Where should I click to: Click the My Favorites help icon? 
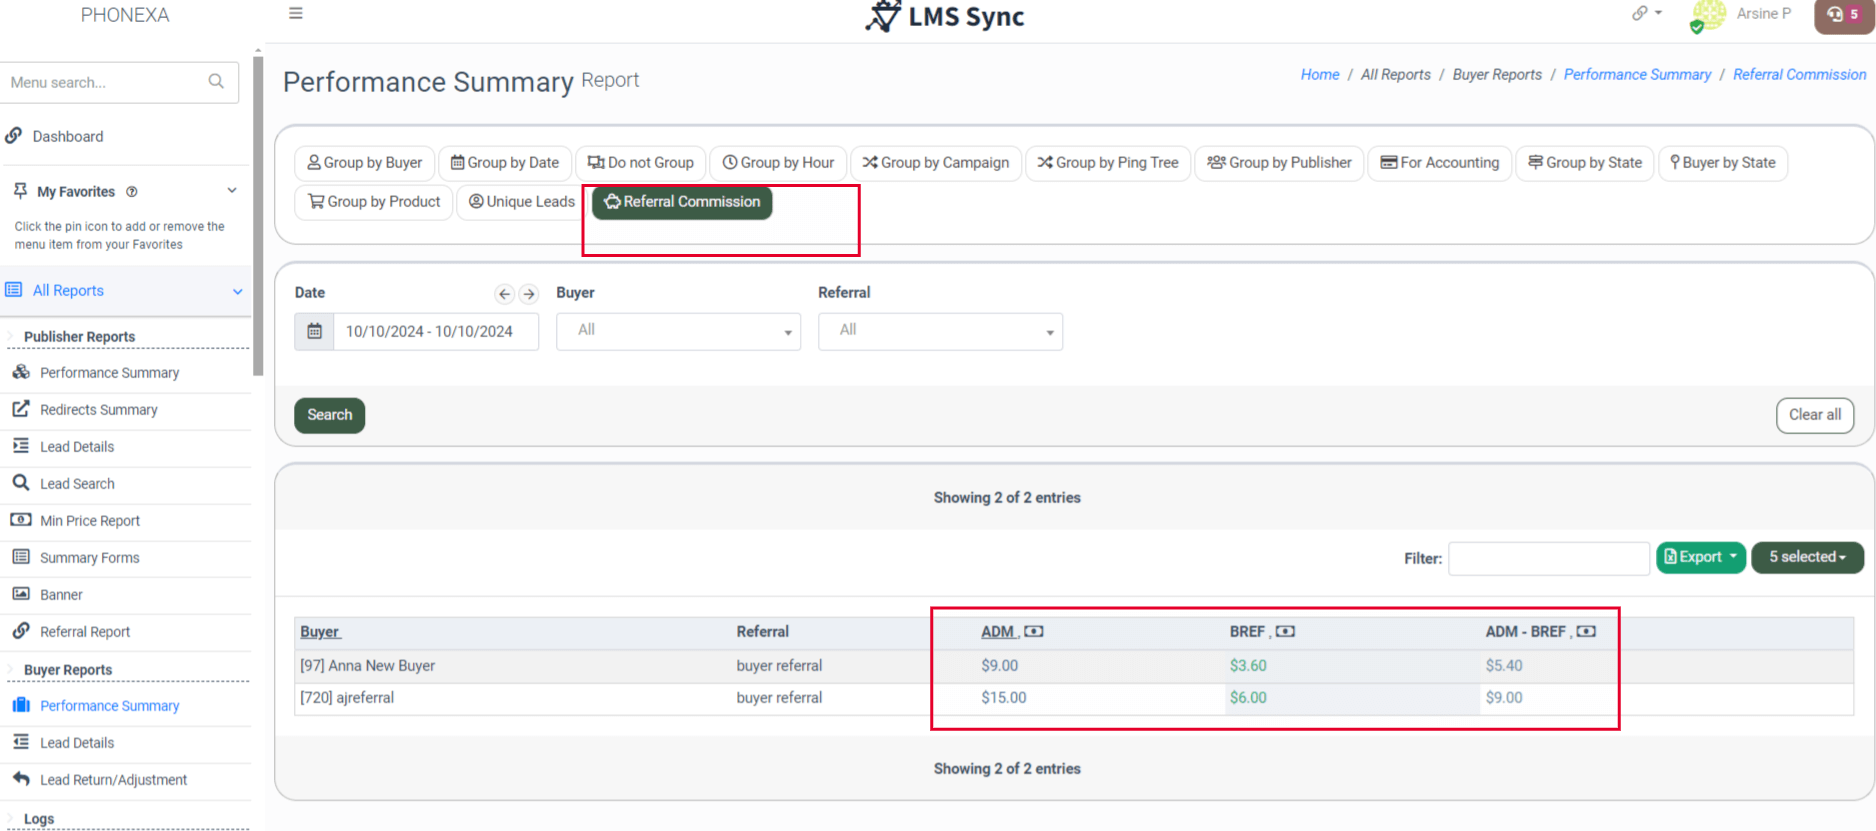coord(132,192)
